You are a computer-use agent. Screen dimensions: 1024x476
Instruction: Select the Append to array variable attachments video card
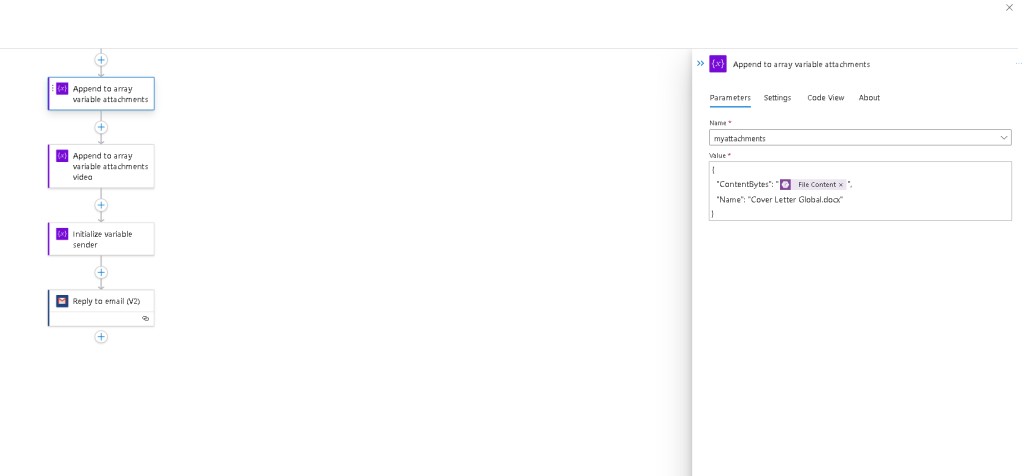click(x=101, y=166)
